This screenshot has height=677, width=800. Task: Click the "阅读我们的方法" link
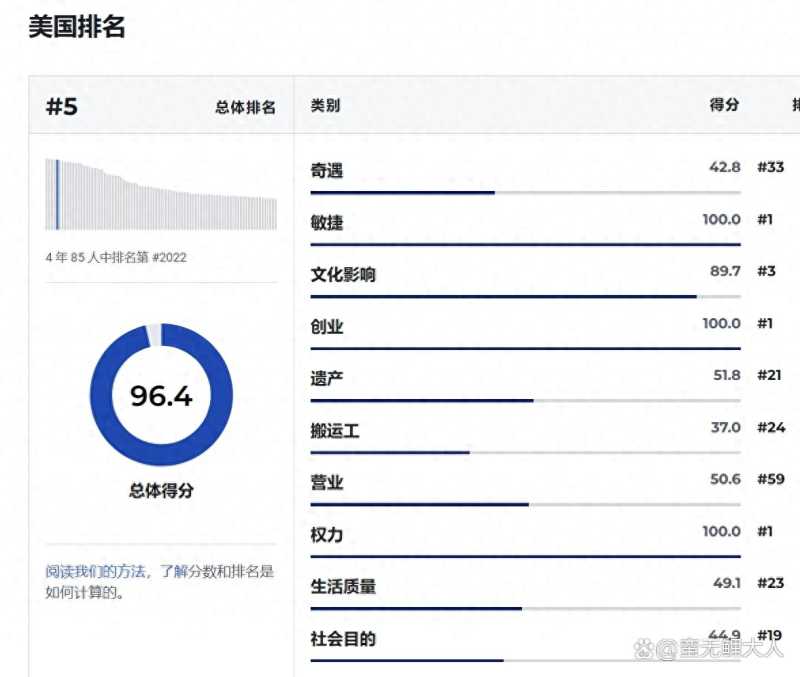click(x=96, y=572)
